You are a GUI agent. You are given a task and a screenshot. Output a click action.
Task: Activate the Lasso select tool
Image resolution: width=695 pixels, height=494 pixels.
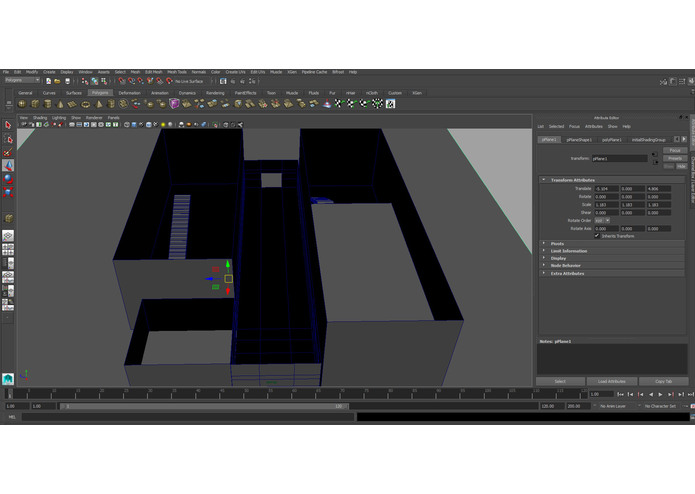tap(8, 139)
